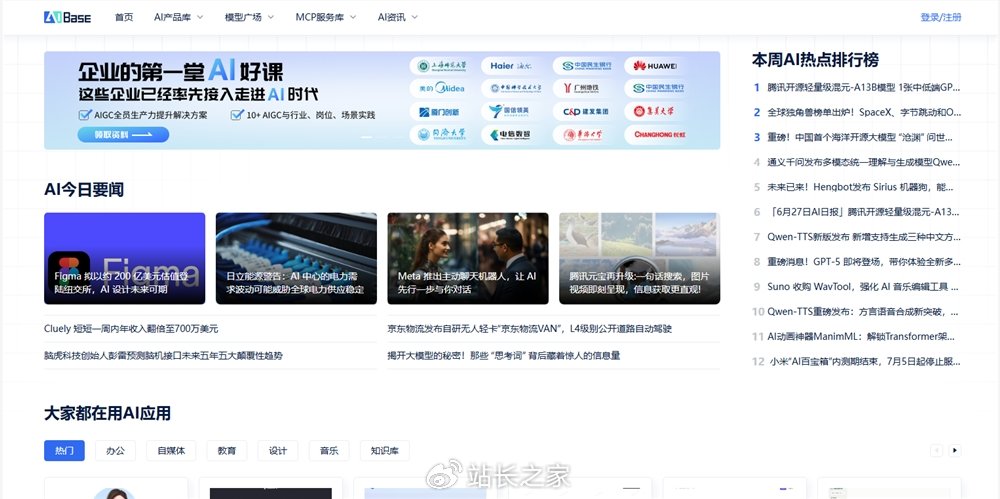
Task: Select the 音乐 category tab
Action: [329, 451]
